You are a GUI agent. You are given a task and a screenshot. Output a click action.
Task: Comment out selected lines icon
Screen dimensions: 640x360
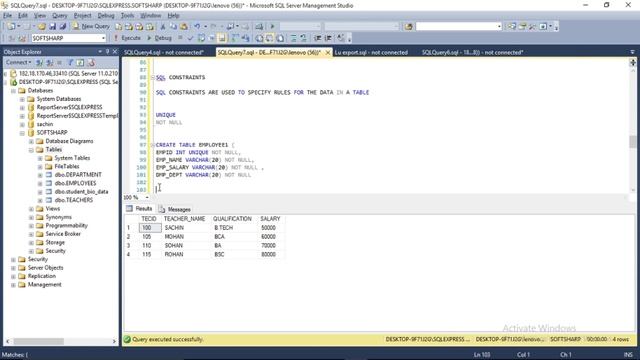tap(293, 38)
